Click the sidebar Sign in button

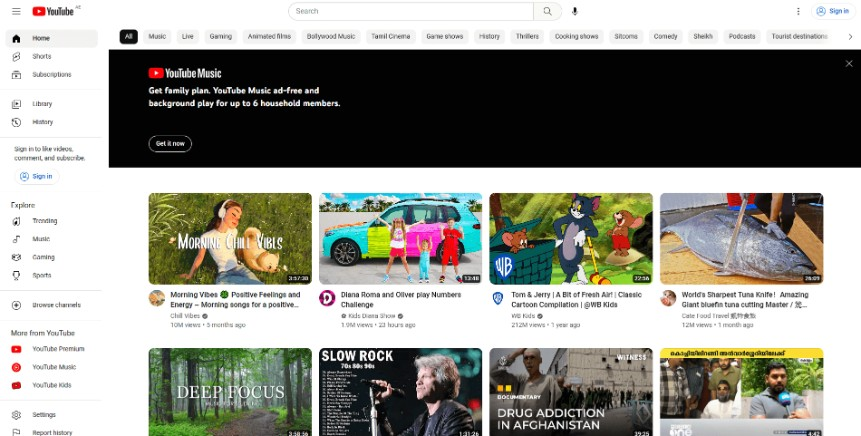(37, 176)
